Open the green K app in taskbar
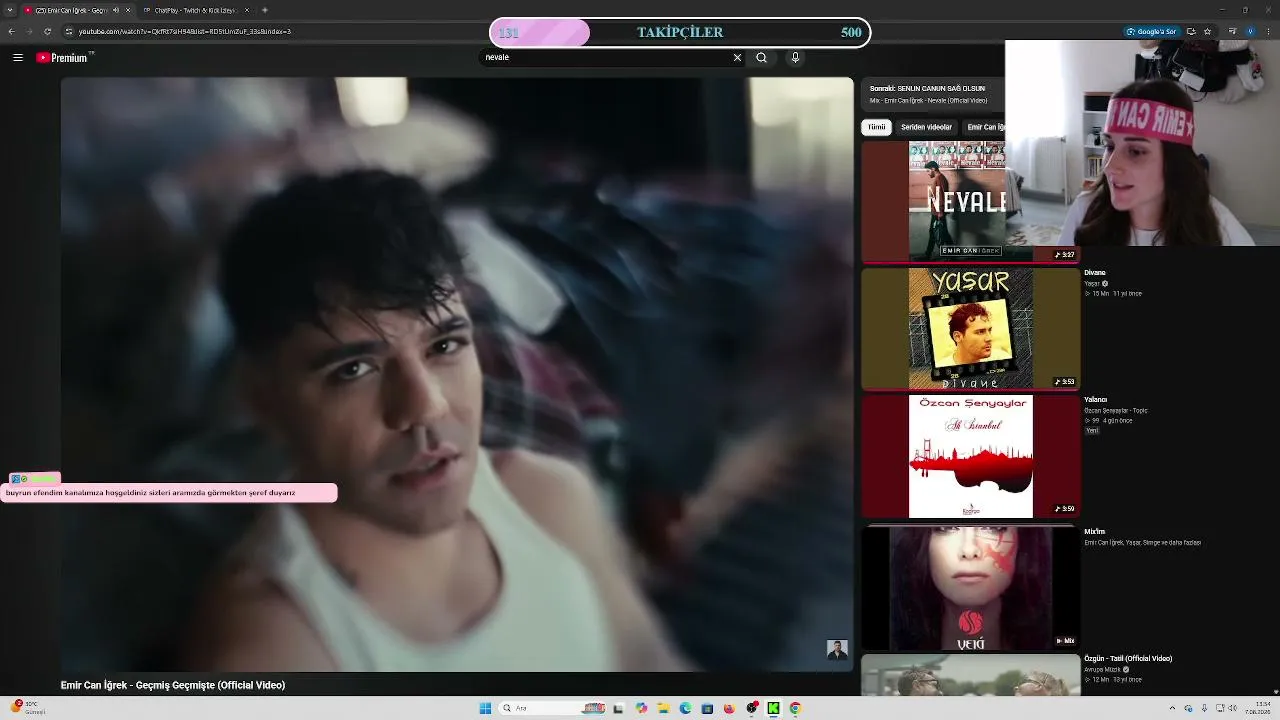Viewport: 1280px width, 720px height. pyautogui.click(x=773, y=708)
